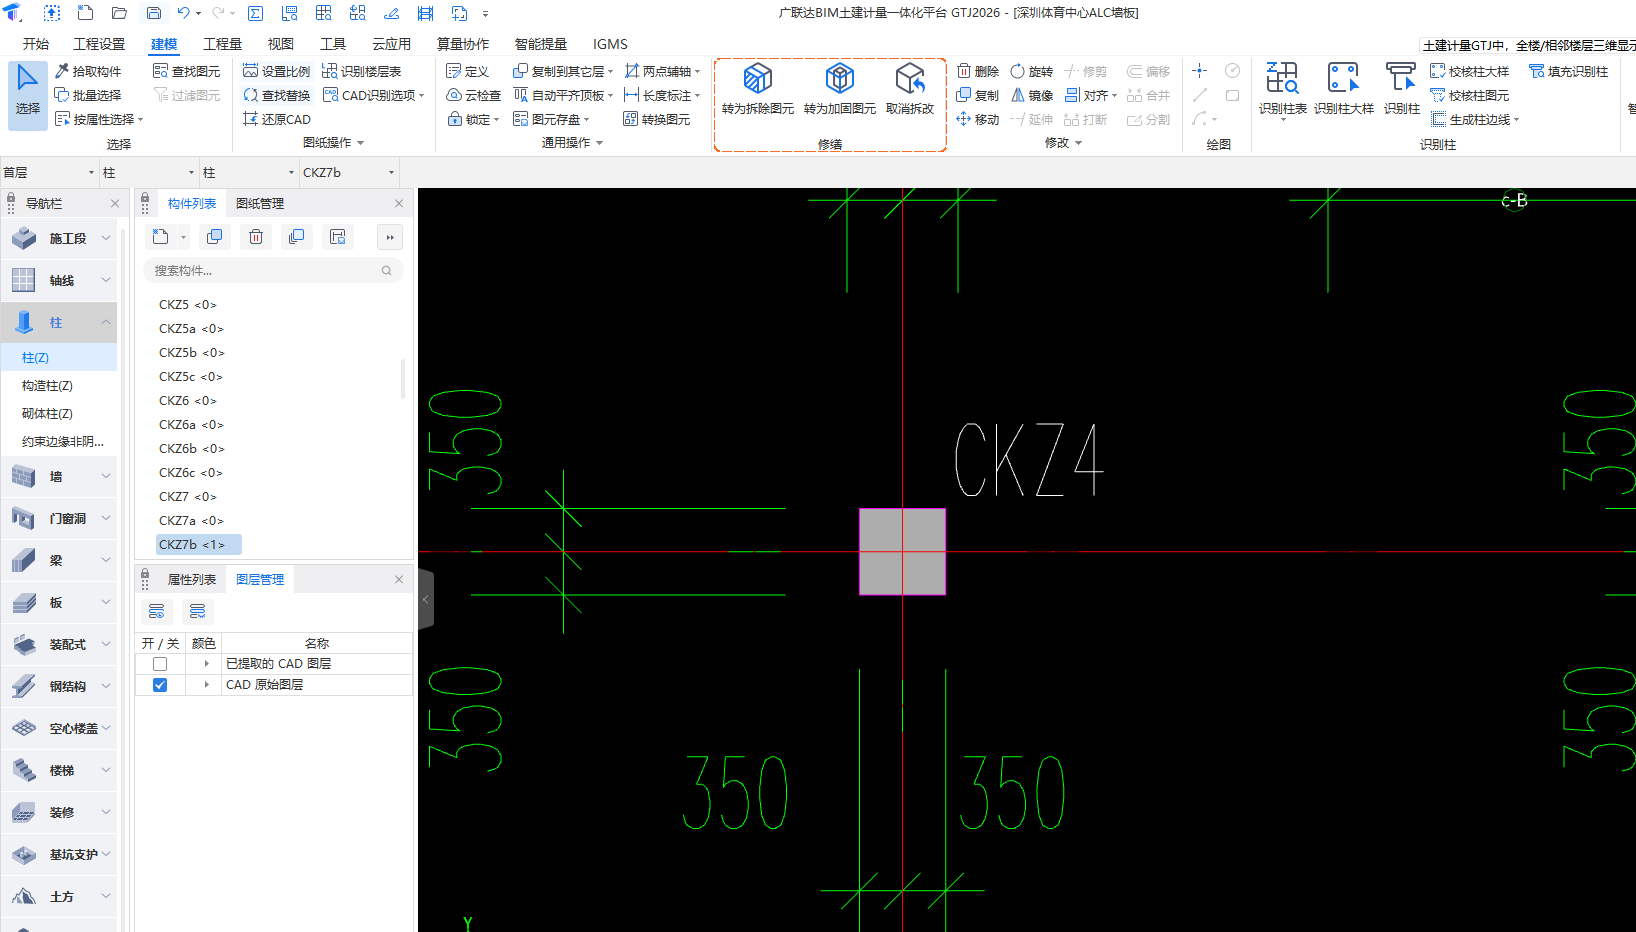Click 批量选择 in the ribbon

[88, 95]
